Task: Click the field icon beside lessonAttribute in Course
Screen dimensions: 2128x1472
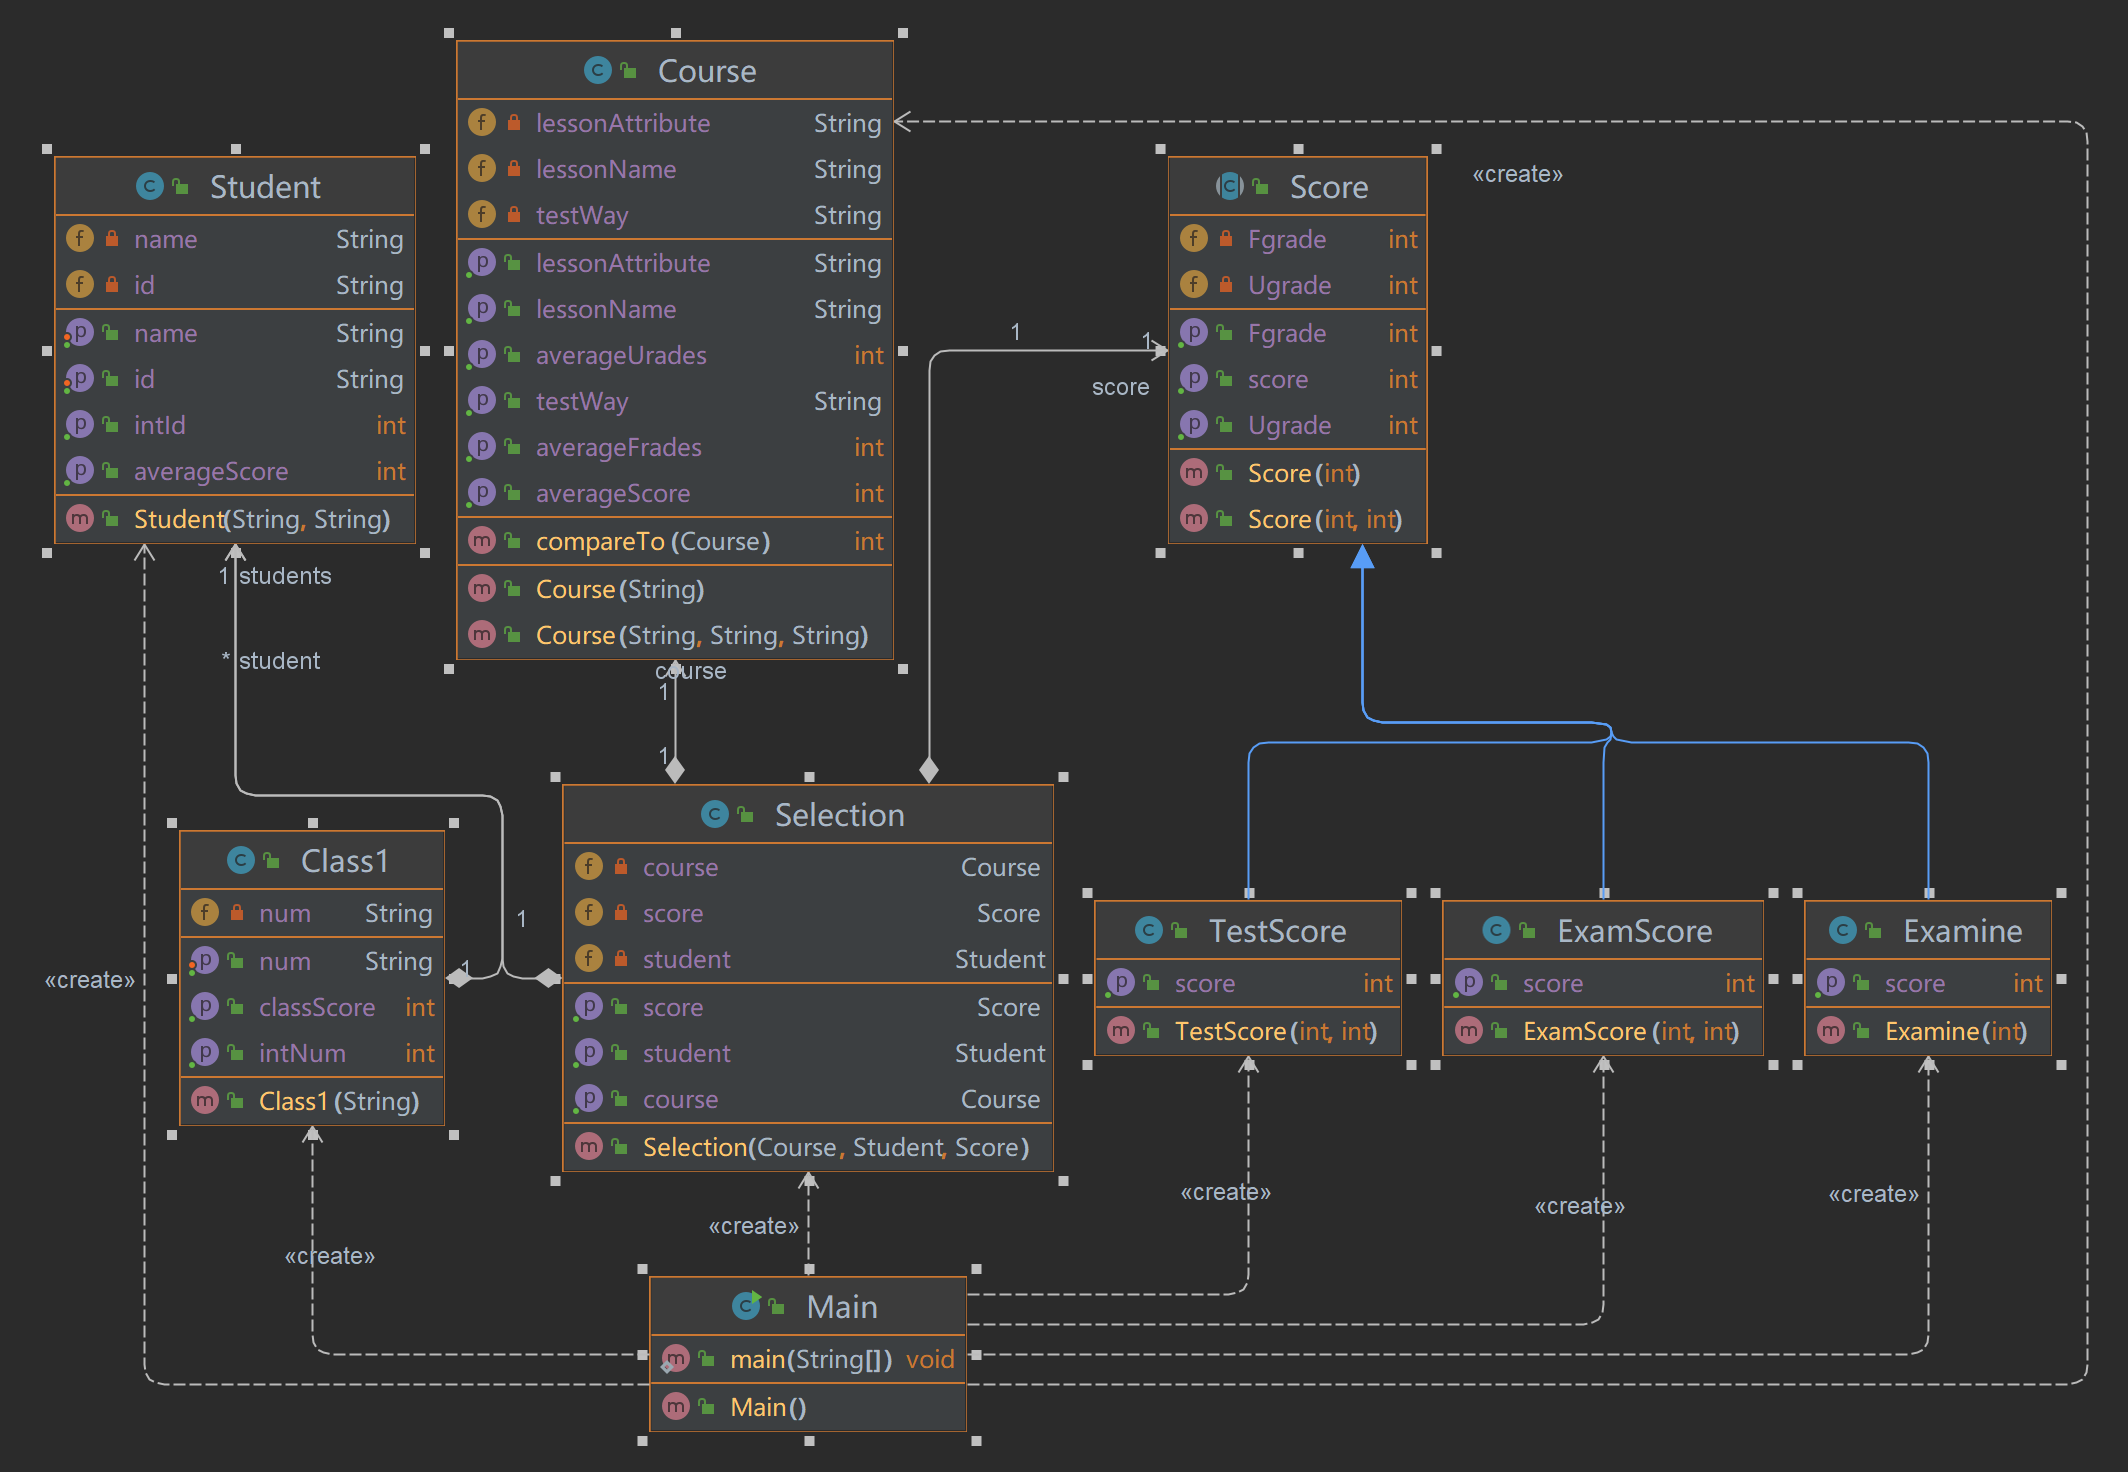Action: point(482,123)
